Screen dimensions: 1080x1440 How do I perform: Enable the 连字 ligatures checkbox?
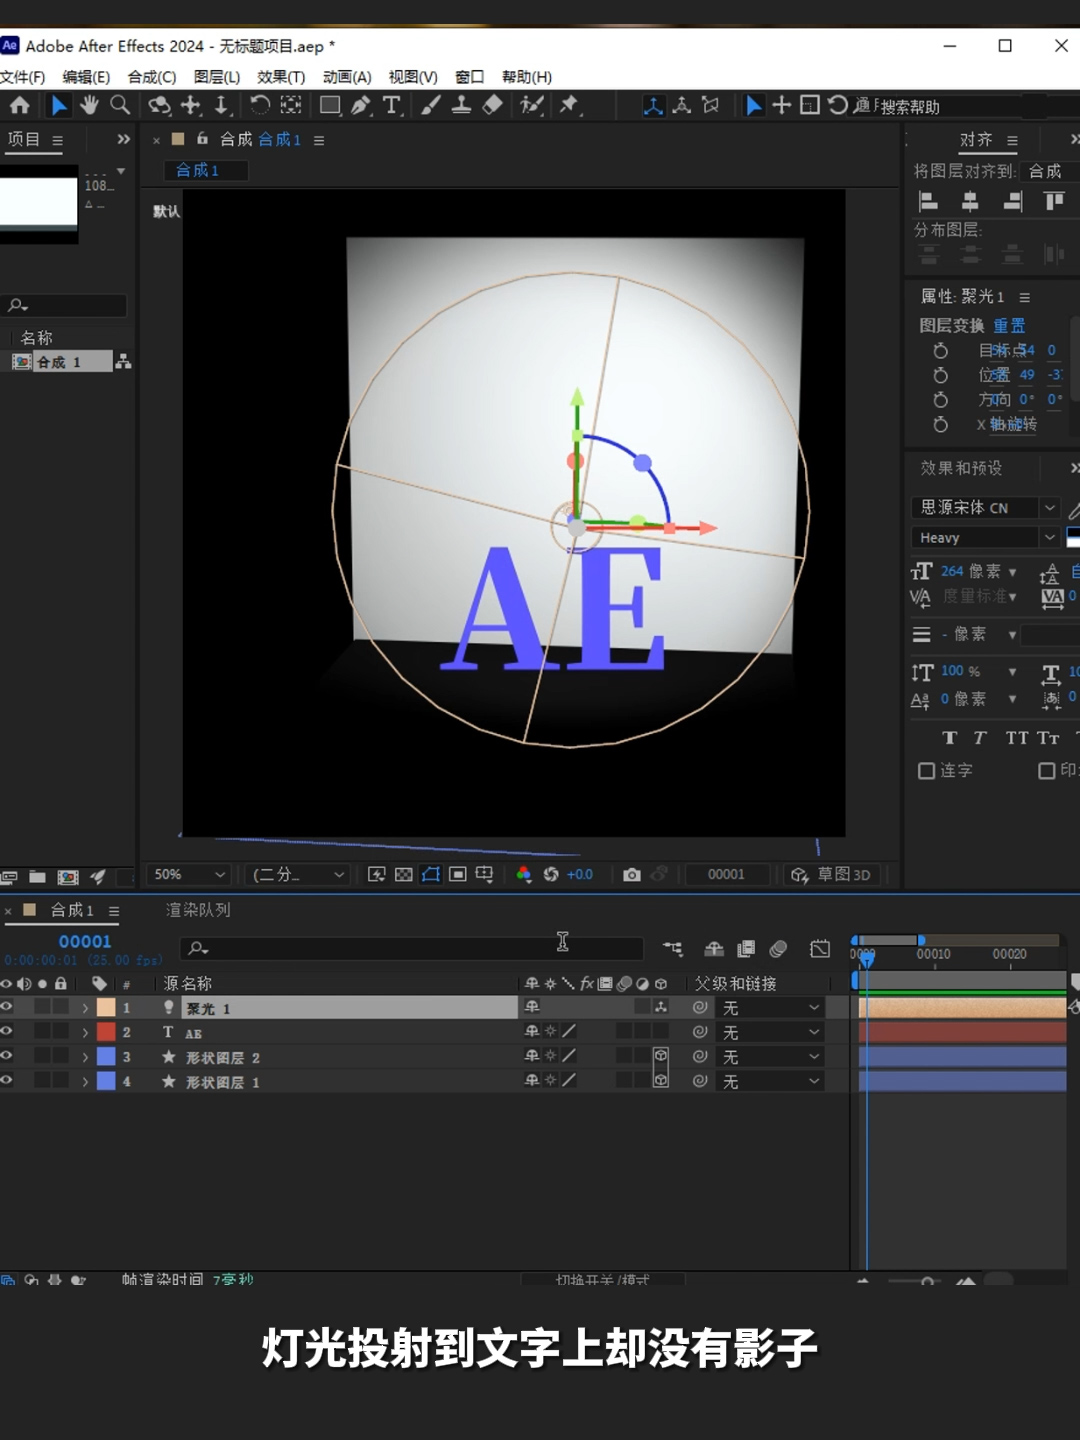[x=927, y=771]
